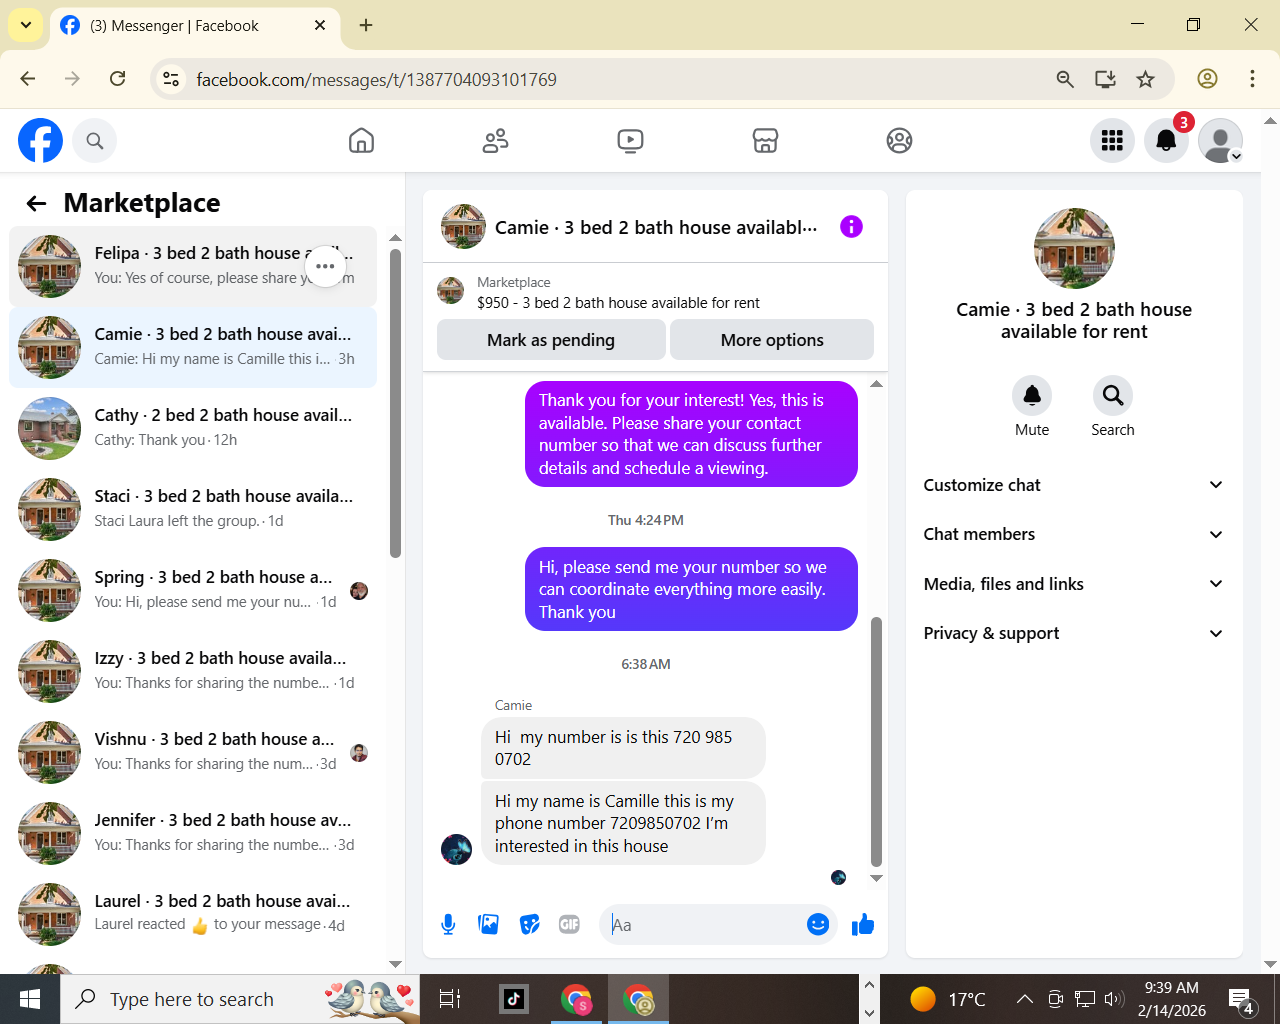This screenshot has width=1280, height=1024.
Task: Open the Facebook home logo
Action: [x=40, y=140]
